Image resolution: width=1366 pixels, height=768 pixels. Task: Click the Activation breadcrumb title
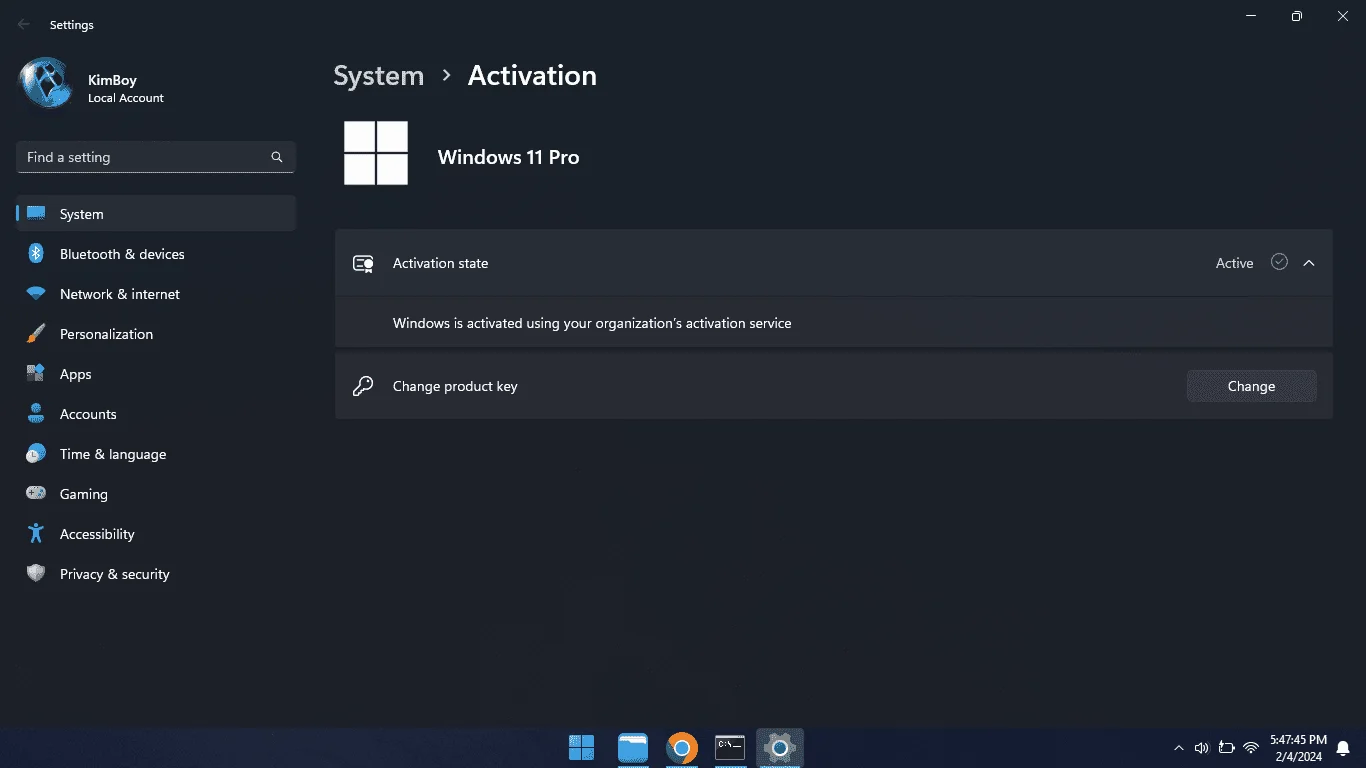click(532, 76)
